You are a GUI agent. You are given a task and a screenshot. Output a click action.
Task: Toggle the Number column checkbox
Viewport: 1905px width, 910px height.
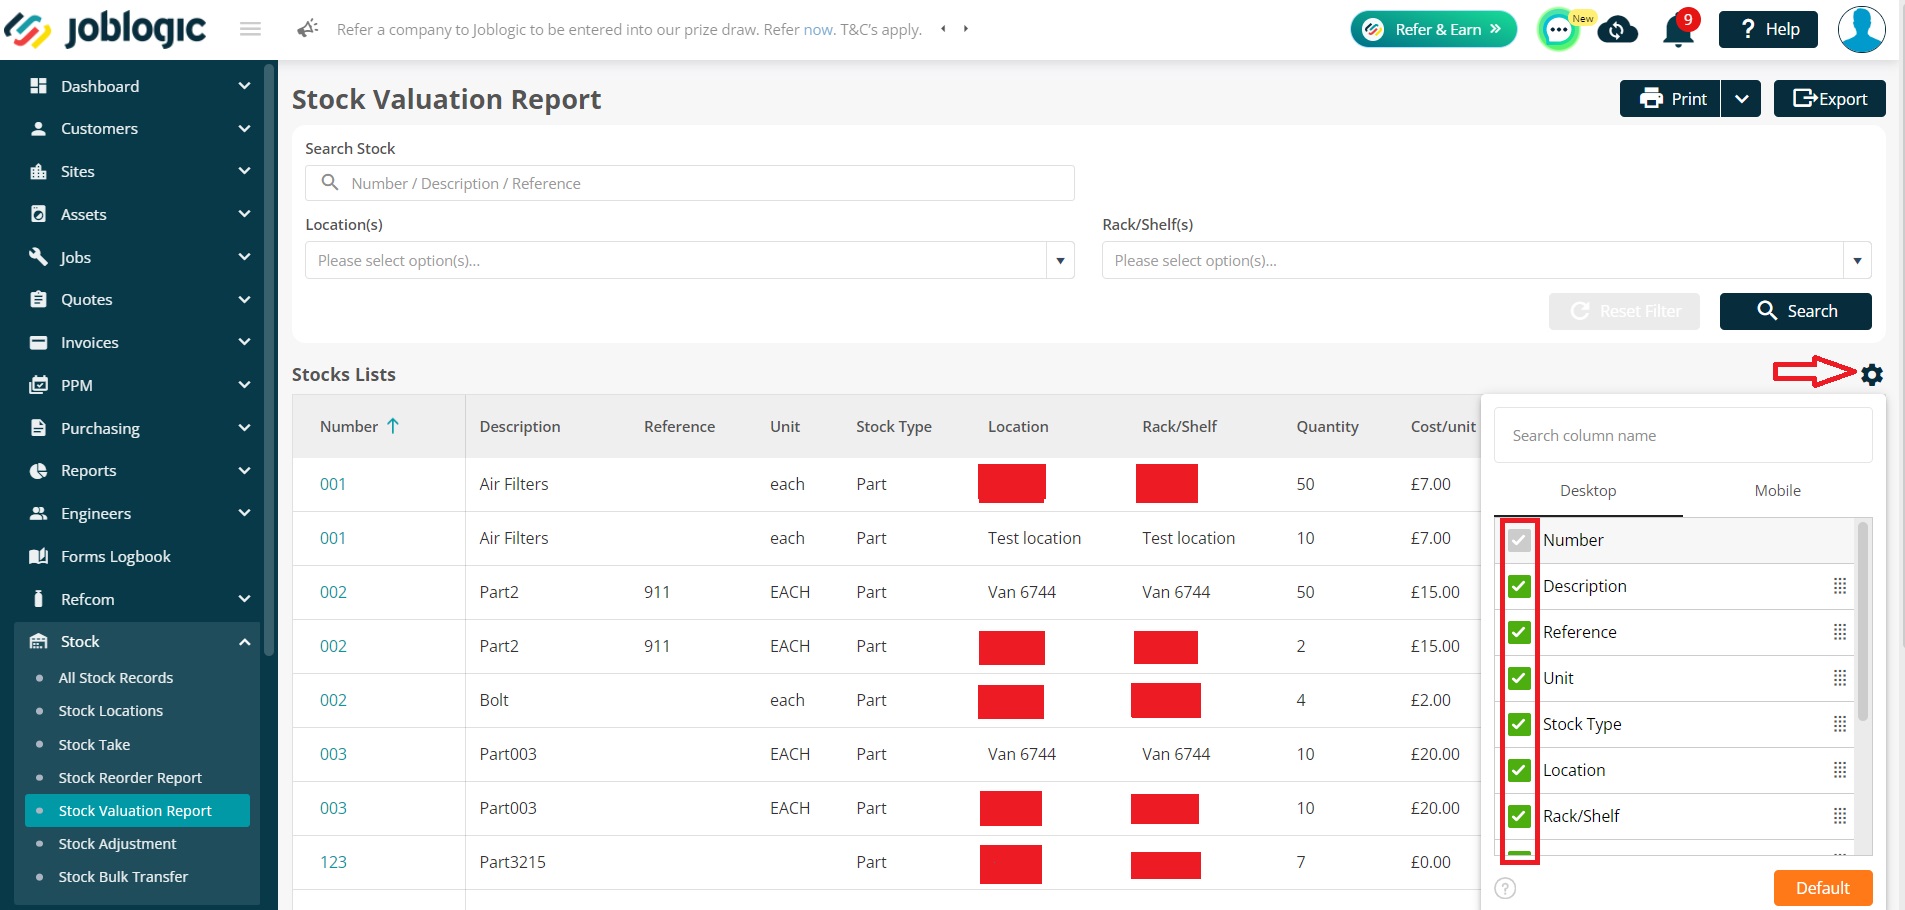[x=1519, y=540]
